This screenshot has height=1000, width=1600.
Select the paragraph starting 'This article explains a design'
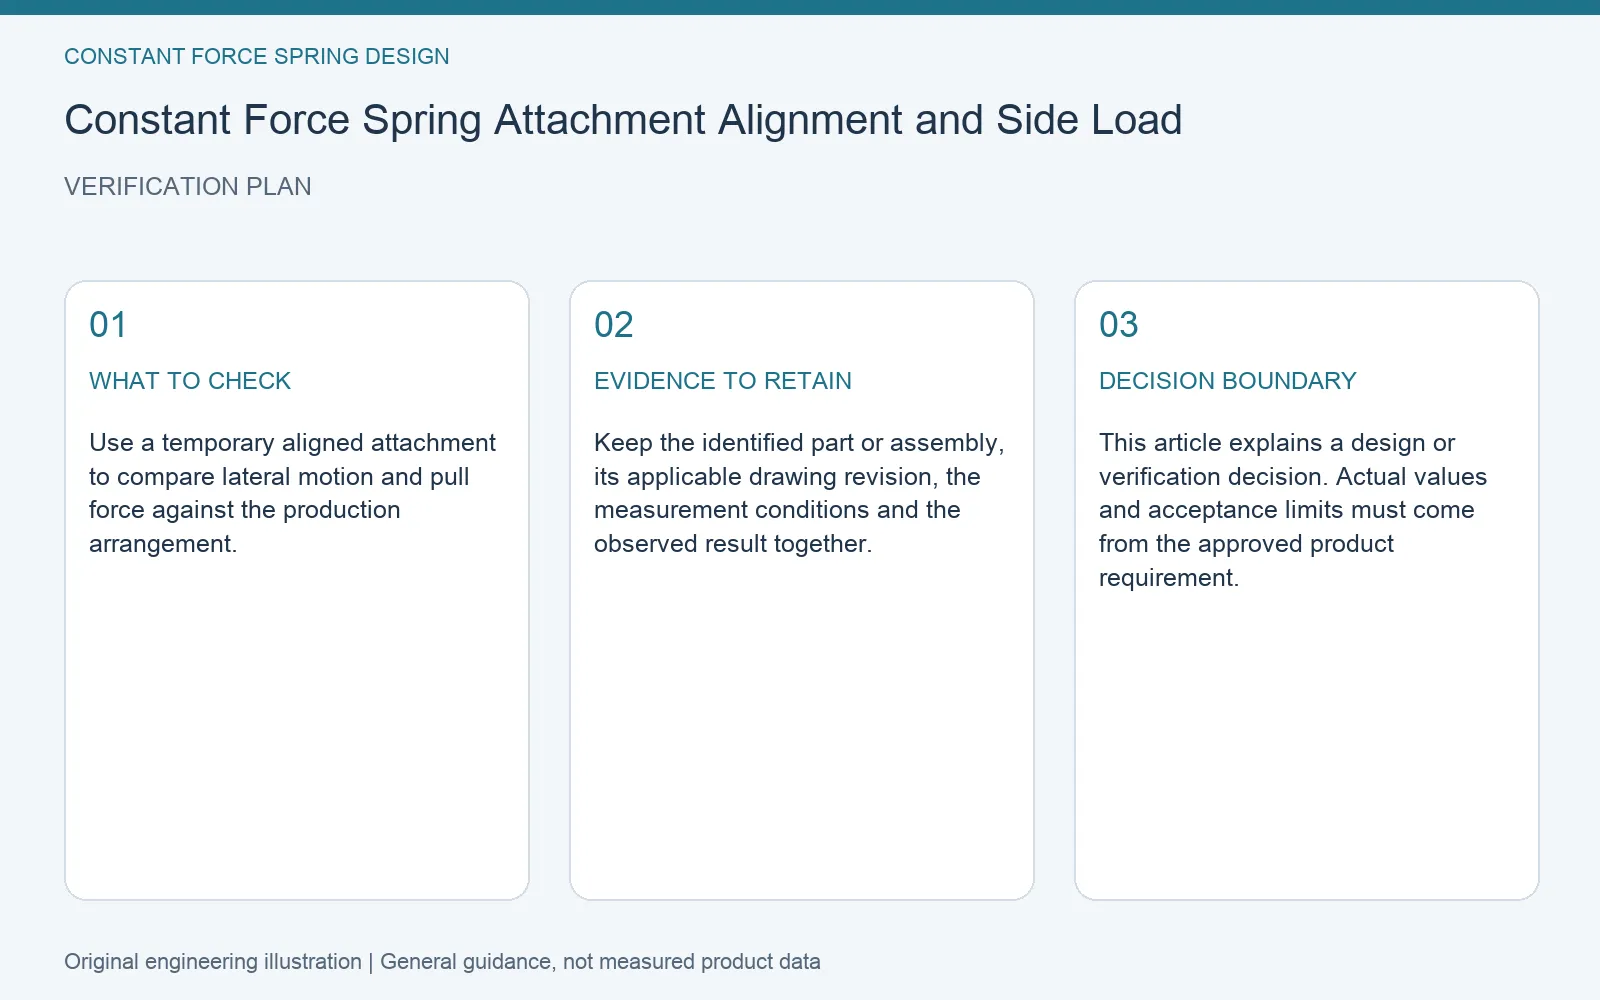(x=1293, y=510)
